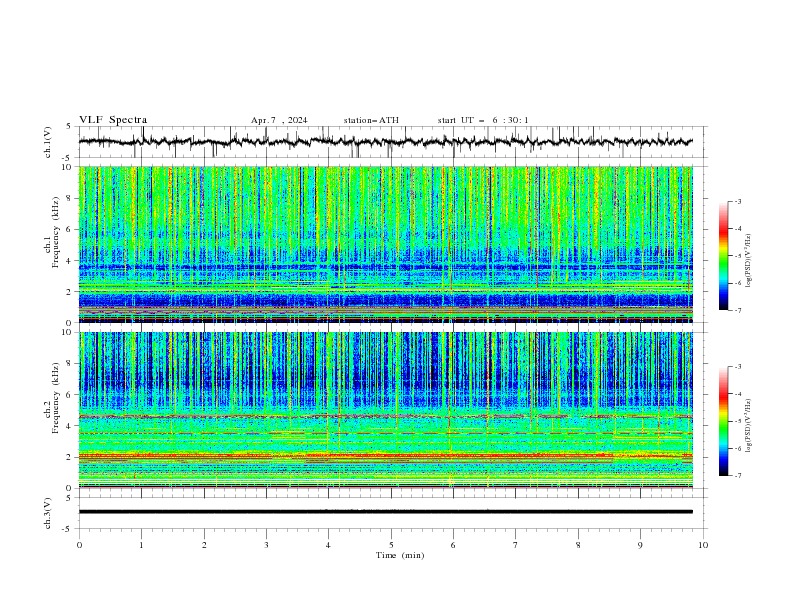The width and height of the screenshot is (792, 612).
Task: Click the 'ch.3(V)' waveform axis label
Action: click(48, 513)
